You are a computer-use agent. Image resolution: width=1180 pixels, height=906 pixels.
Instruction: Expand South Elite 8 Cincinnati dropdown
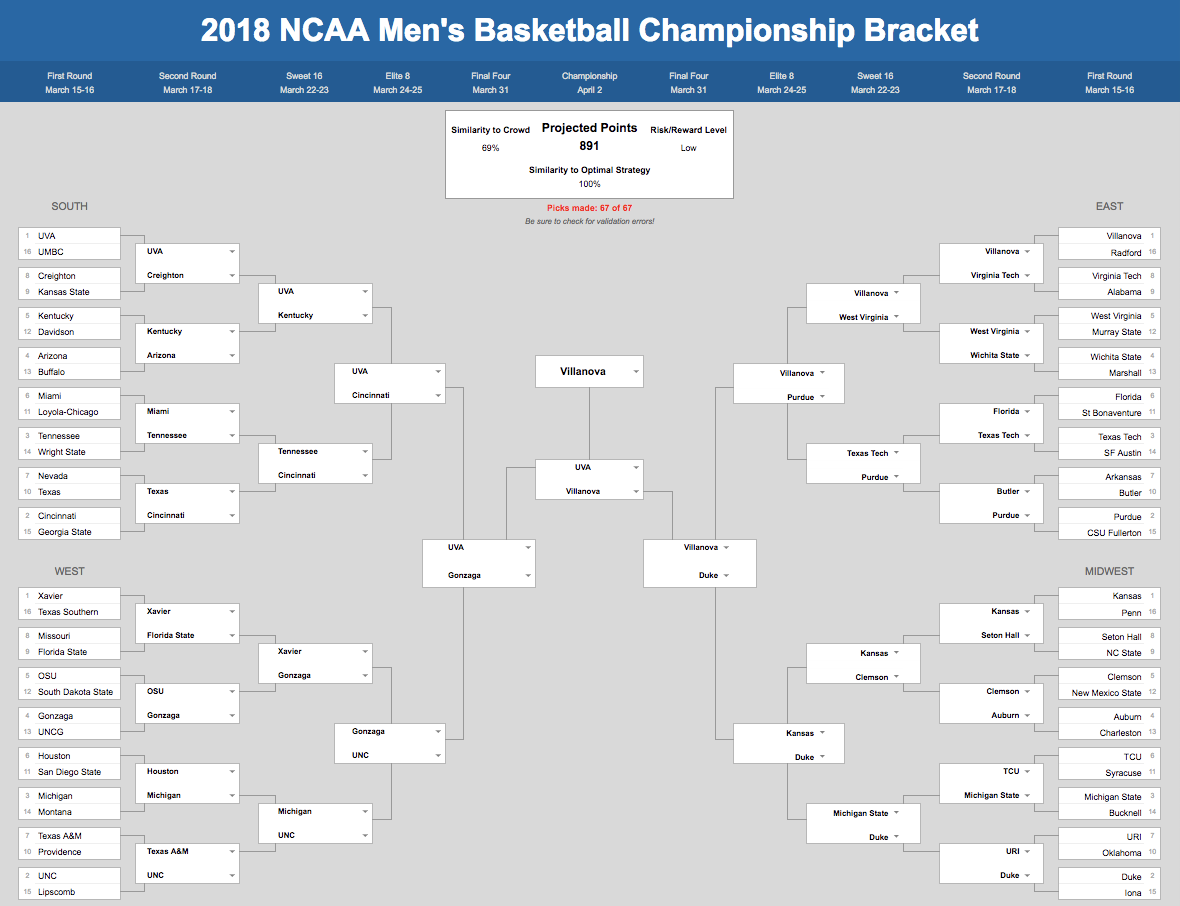[390, 396]
